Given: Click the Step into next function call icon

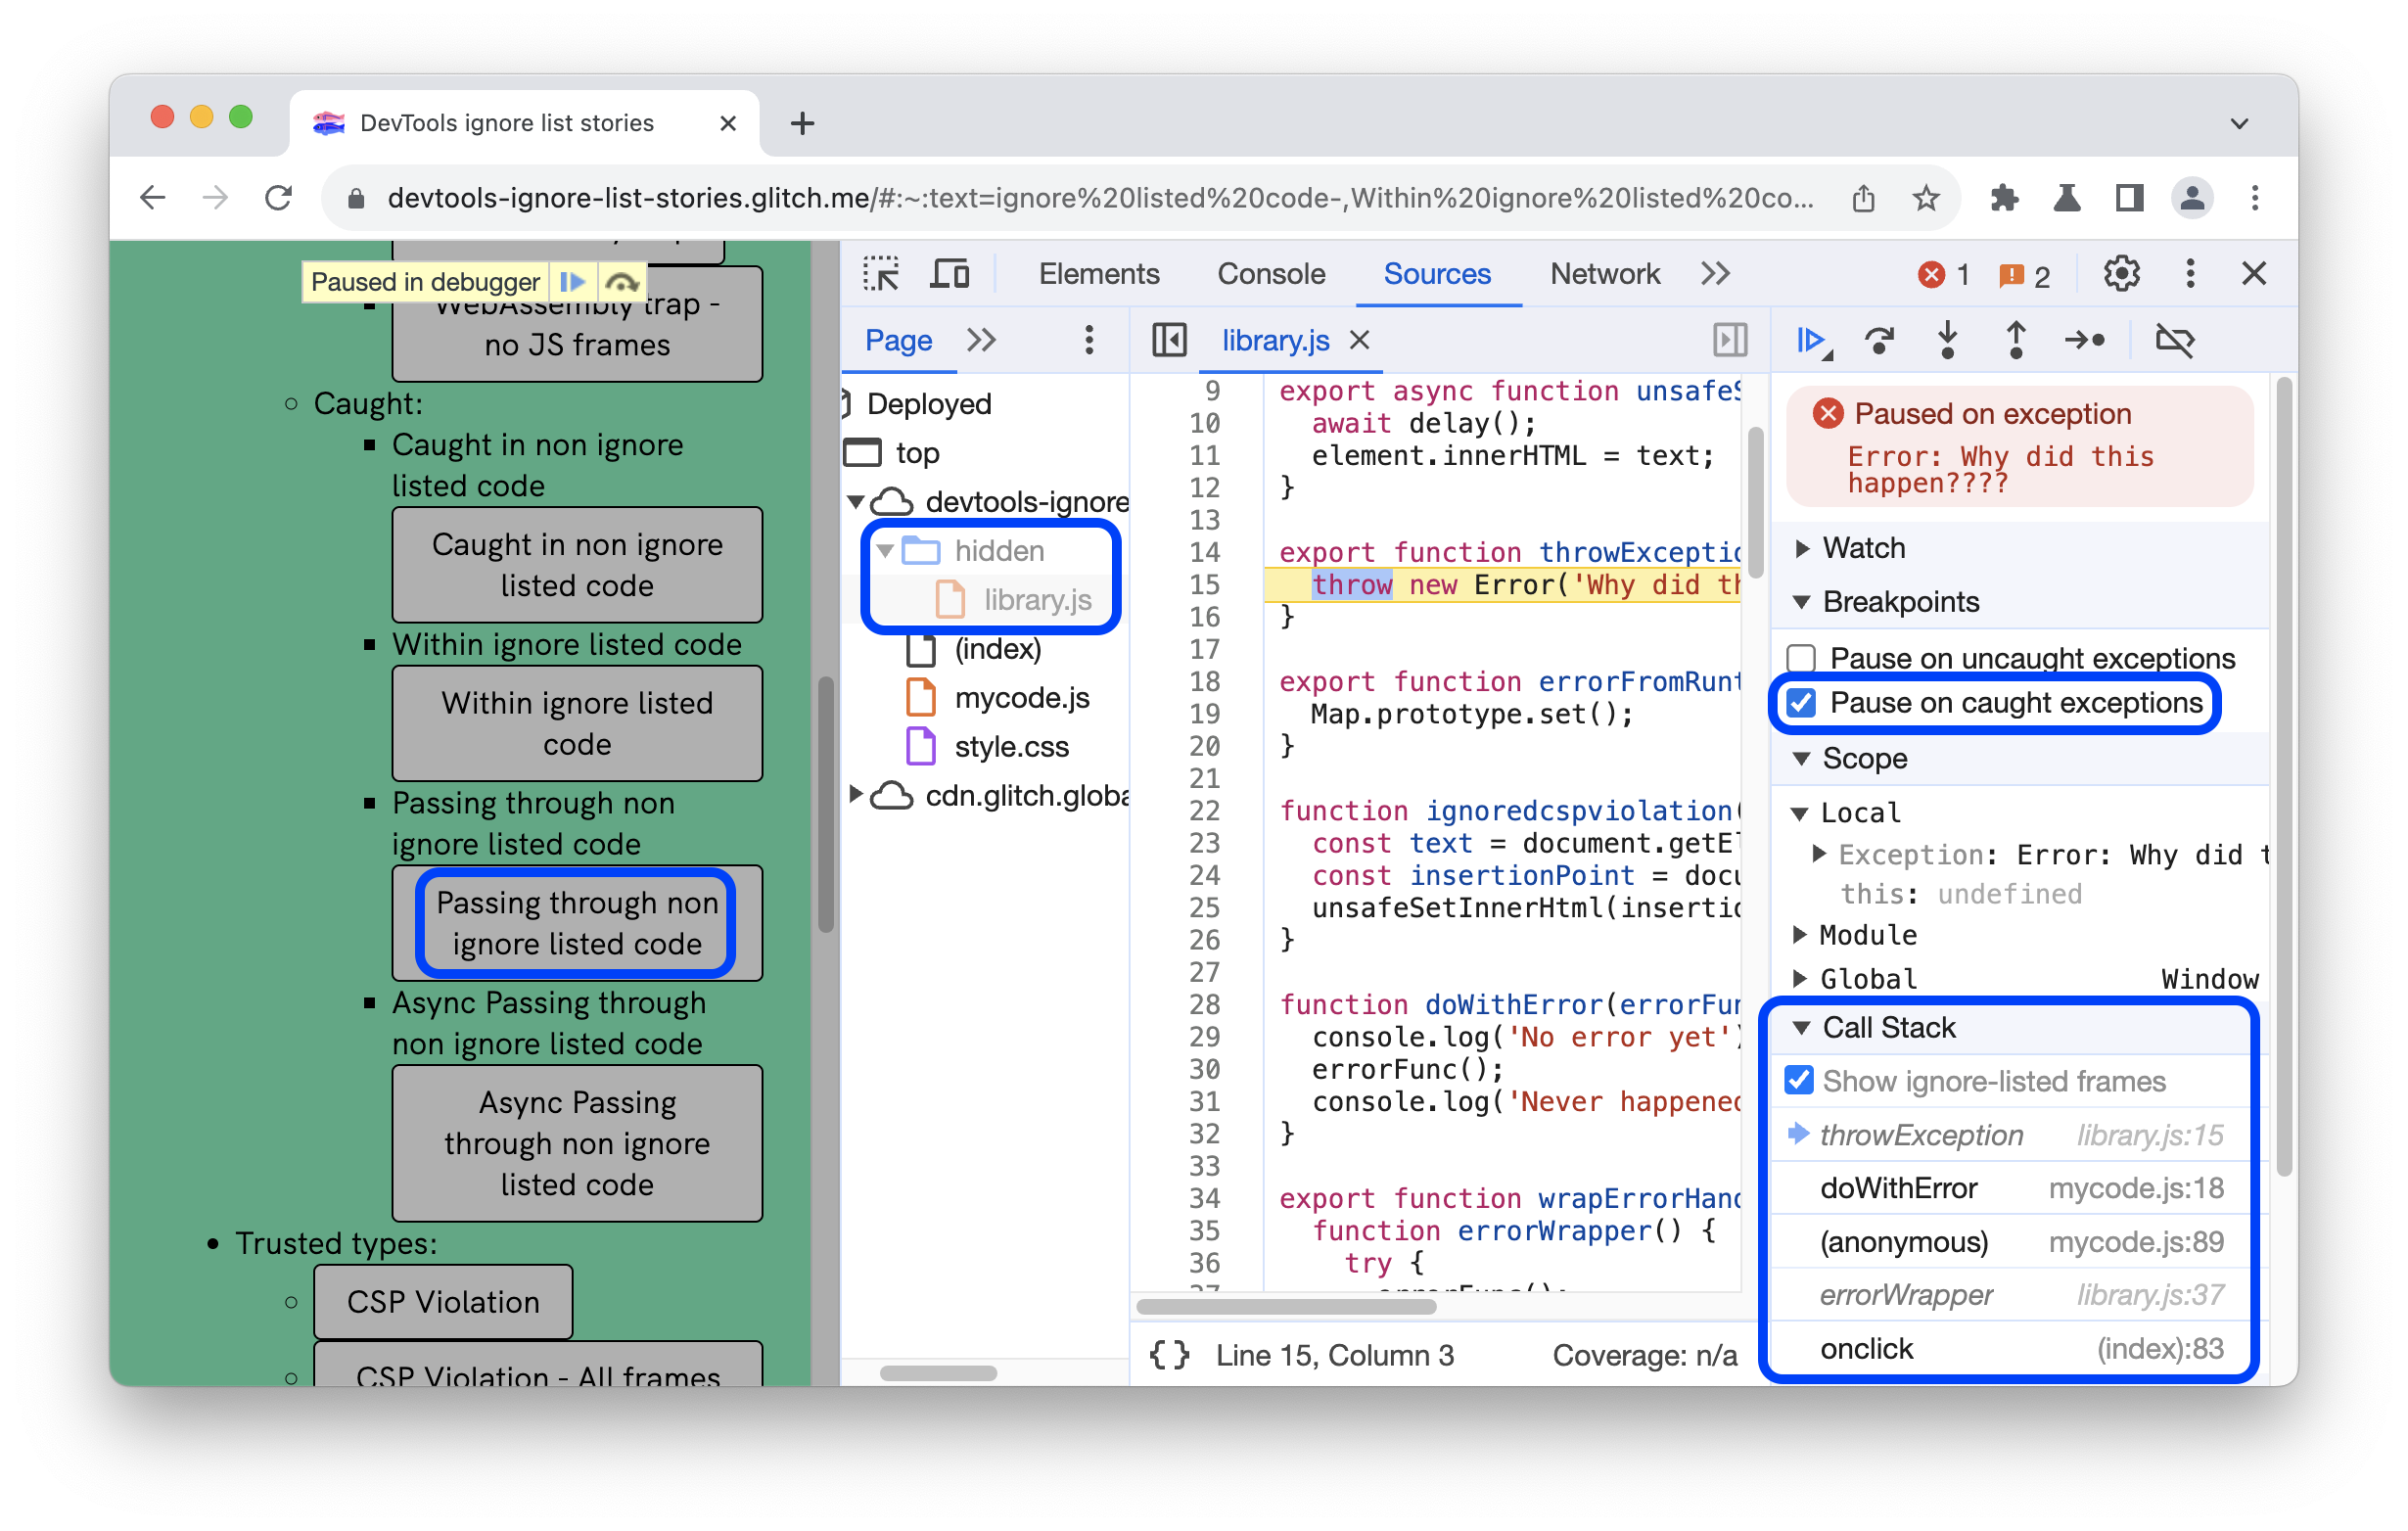Looking at the screenshot, I should 1954,341.
